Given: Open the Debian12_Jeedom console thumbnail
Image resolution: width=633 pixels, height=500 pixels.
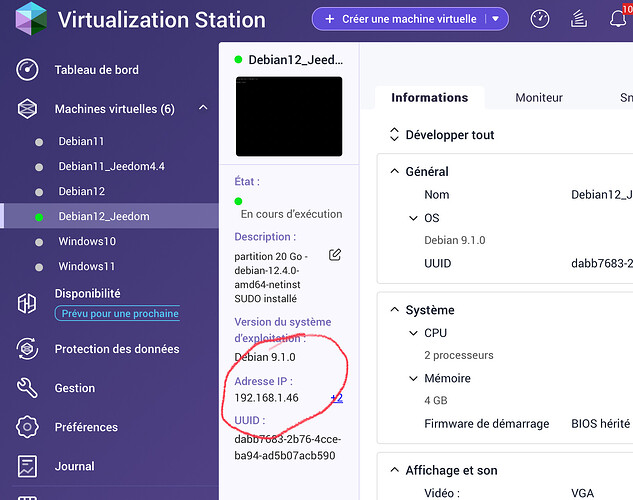Looking at the screenshot, I should pos(288,116).
